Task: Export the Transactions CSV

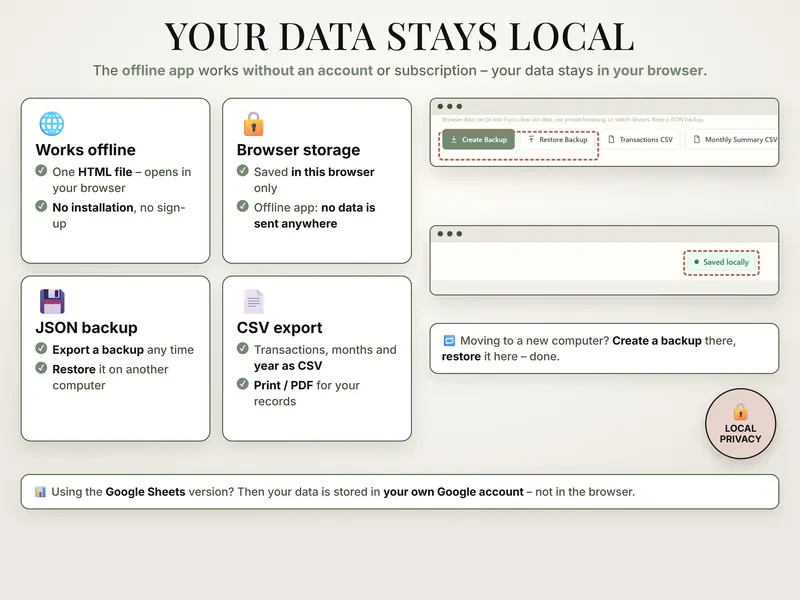Action: coord(641,139)
